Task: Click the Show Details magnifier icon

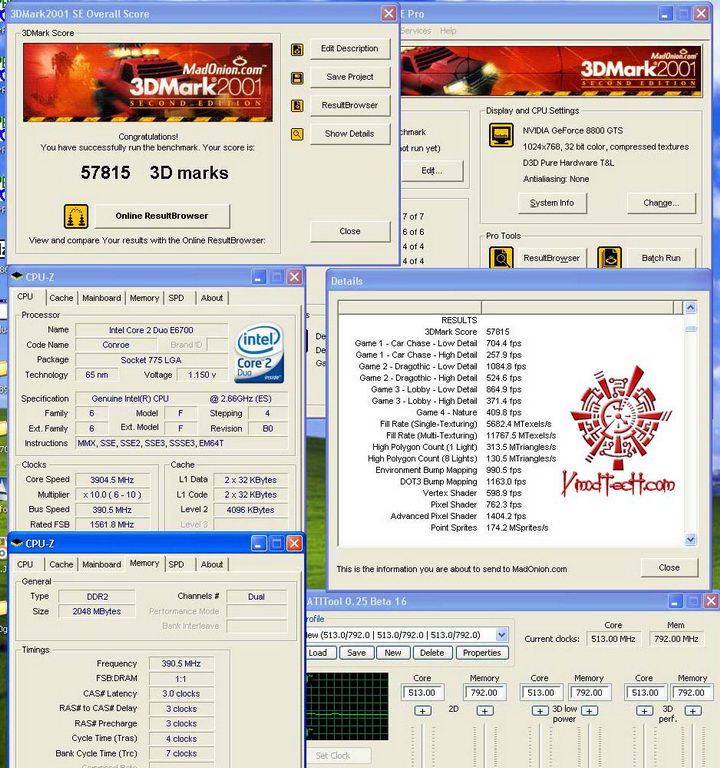Action: coord(297,134)
